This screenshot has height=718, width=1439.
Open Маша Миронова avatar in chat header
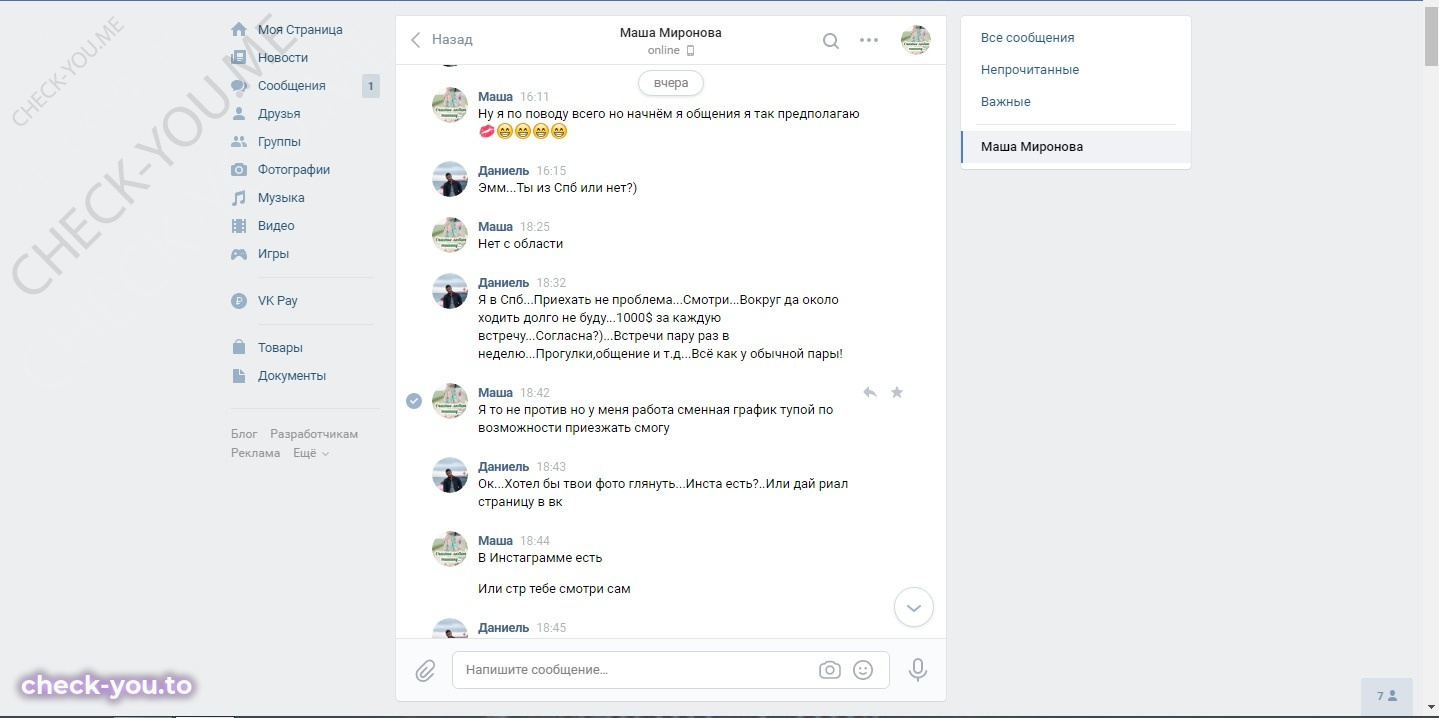(x=915, y=40)
